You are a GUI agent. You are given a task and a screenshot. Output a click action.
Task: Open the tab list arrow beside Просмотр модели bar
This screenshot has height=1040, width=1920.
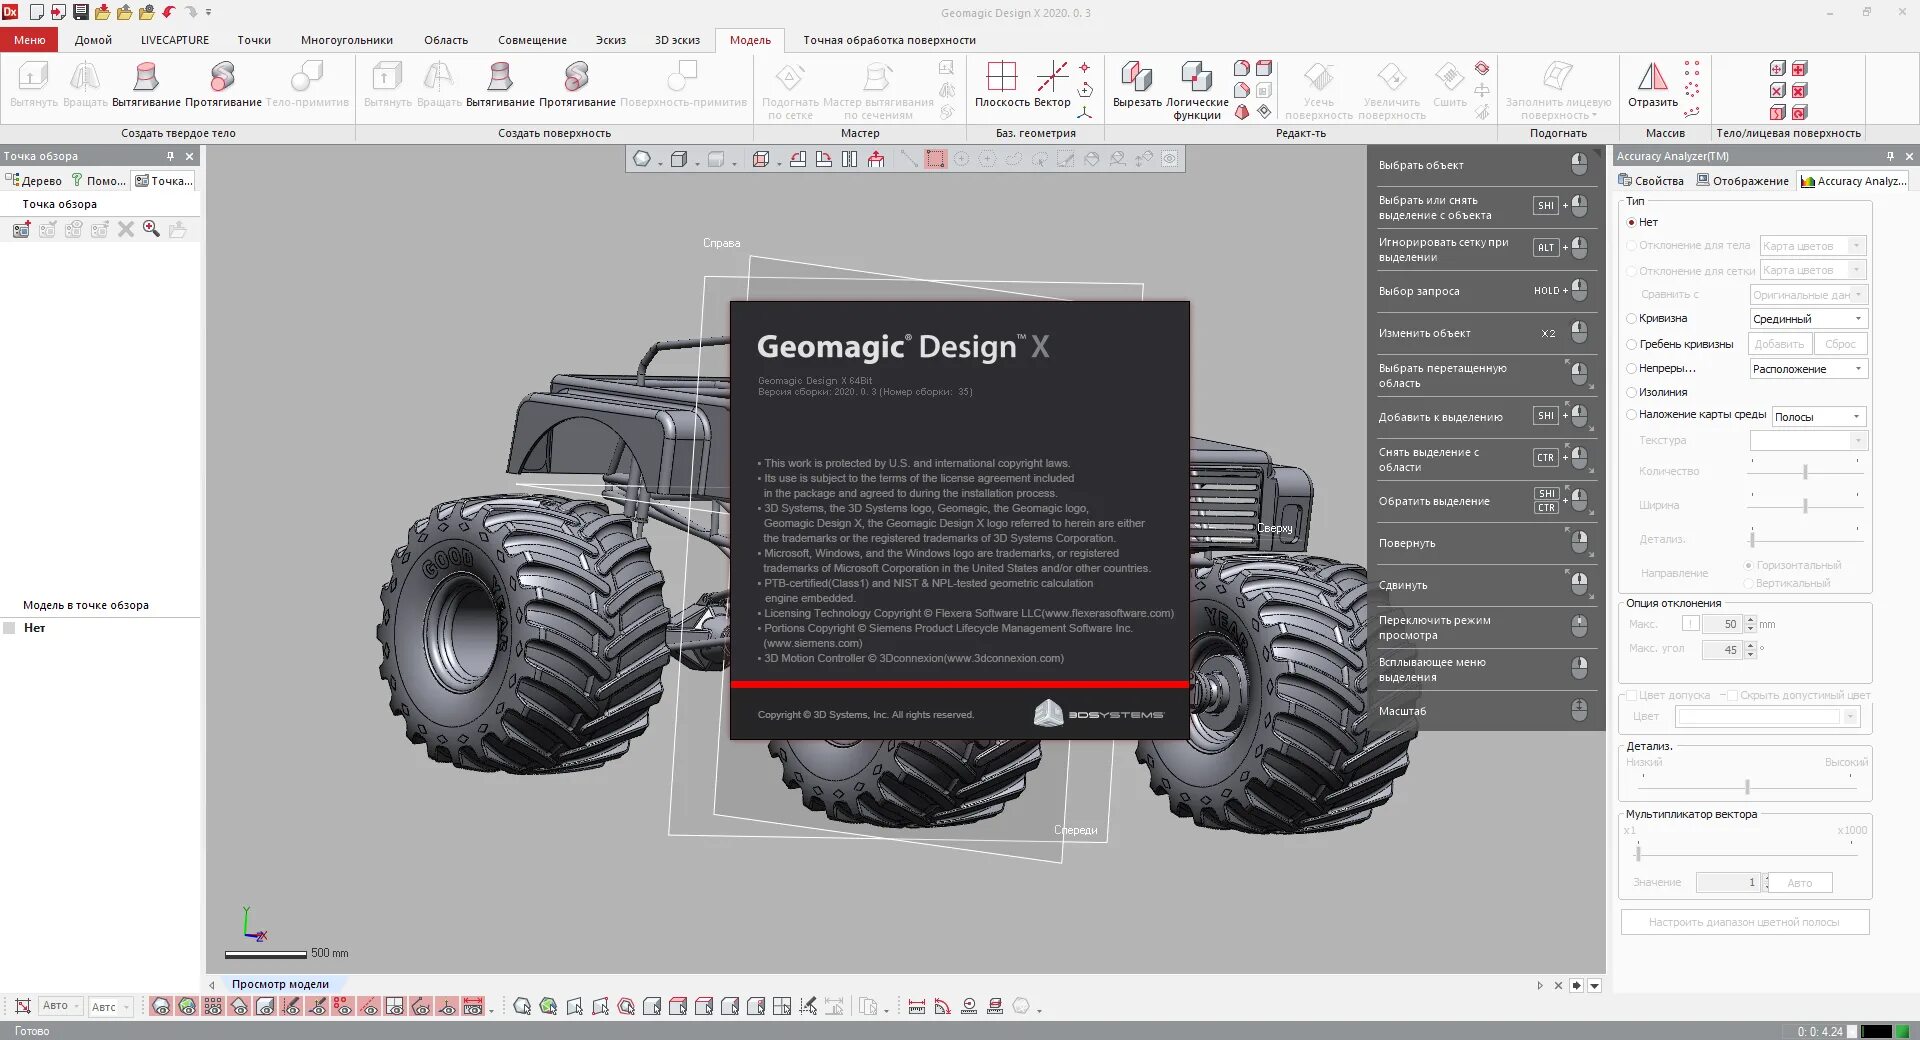click(x=1595, y=986)
